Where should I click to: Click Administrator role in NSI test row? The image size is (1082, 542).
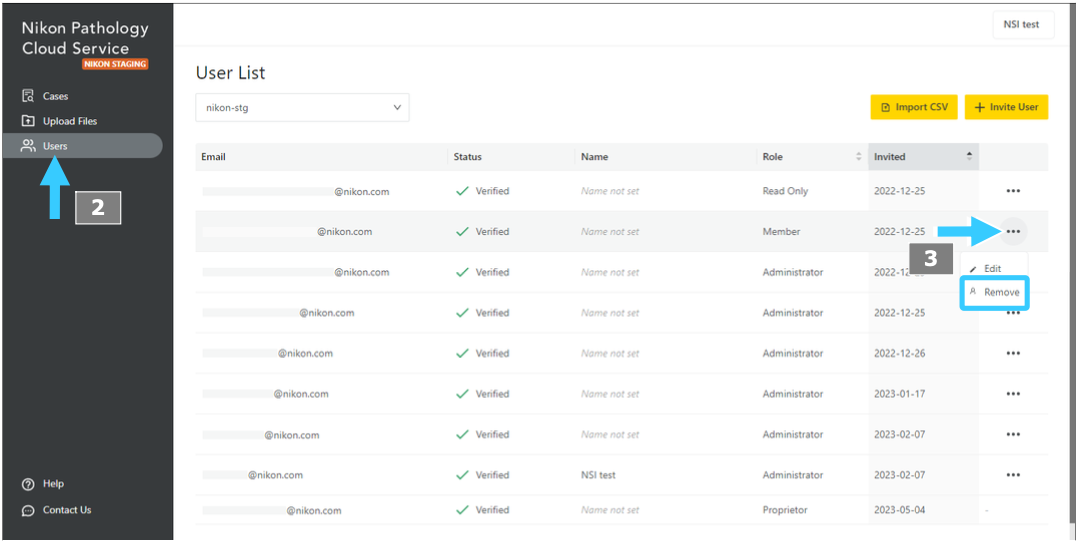point(793,475)
